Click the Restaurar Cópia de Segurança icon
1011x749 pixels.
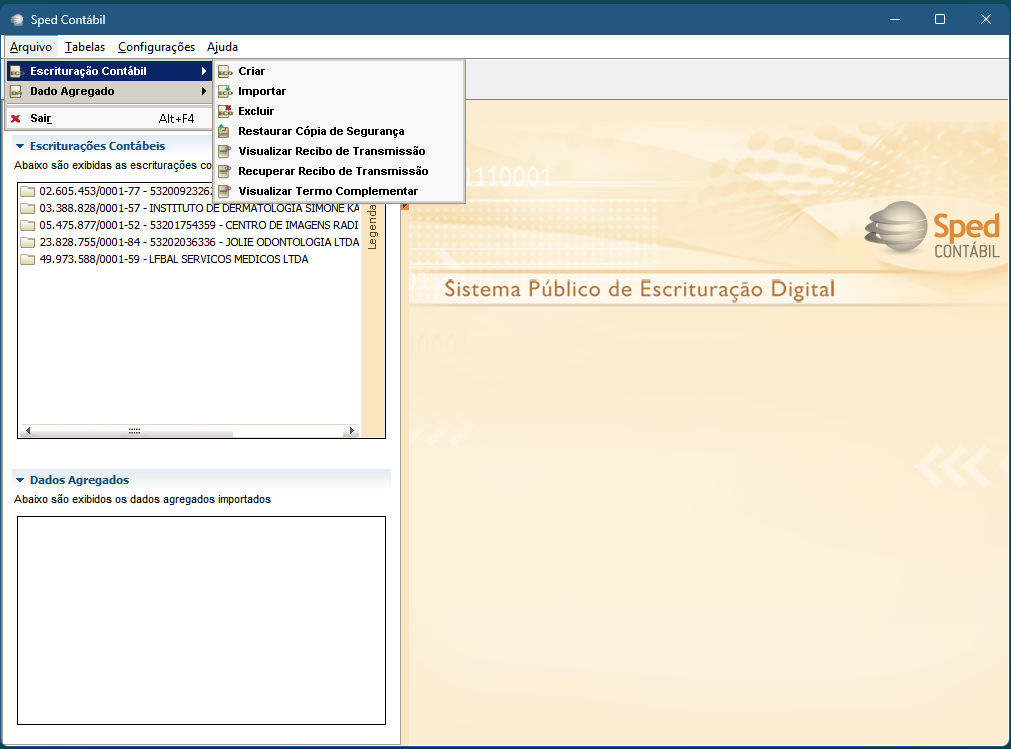224,131
